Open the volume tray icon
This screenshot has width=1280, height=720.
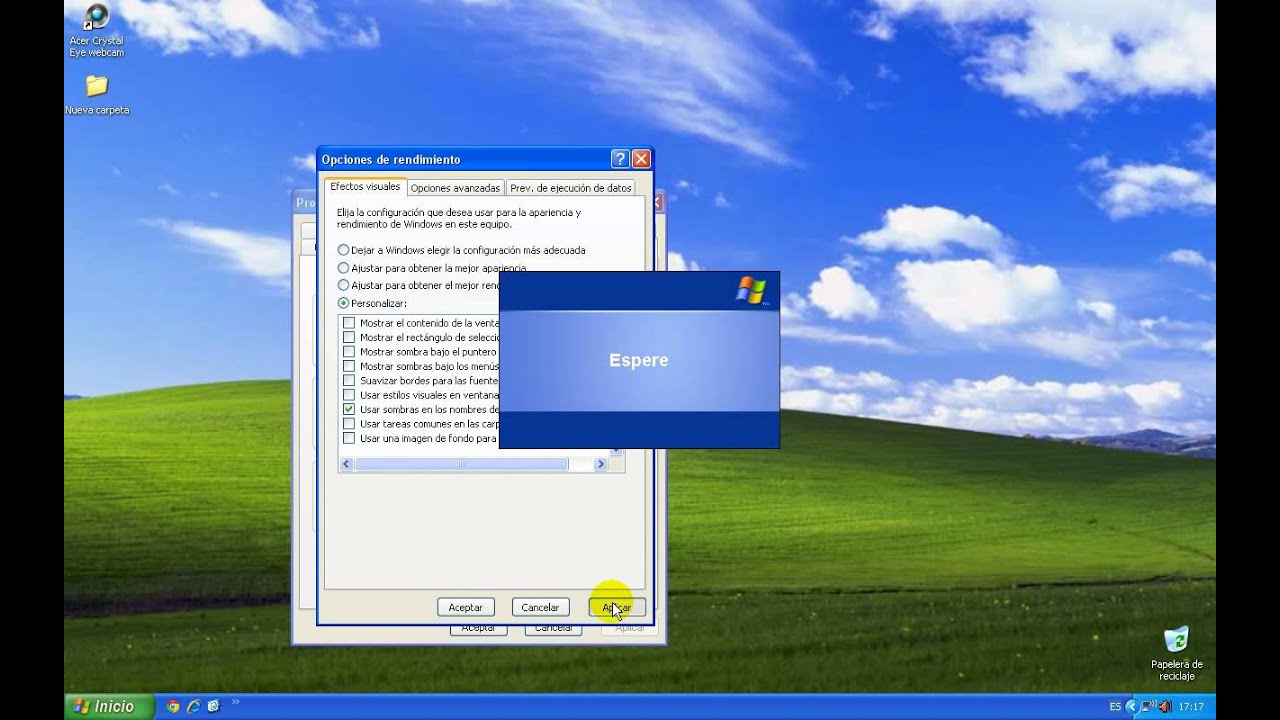coord(1164,706)
